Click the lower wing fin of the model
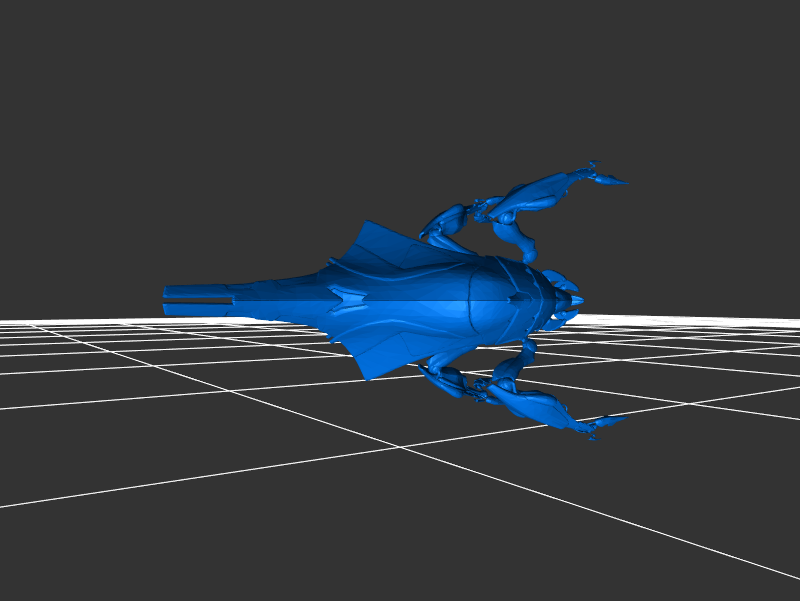The height and width of the screenshot is (601, 800). 385,355
